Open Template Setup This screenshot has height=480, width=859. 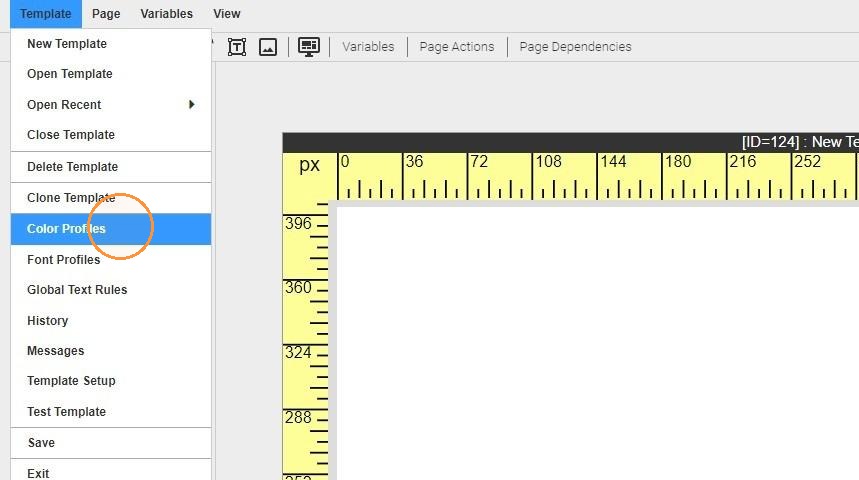pos(111,381)
